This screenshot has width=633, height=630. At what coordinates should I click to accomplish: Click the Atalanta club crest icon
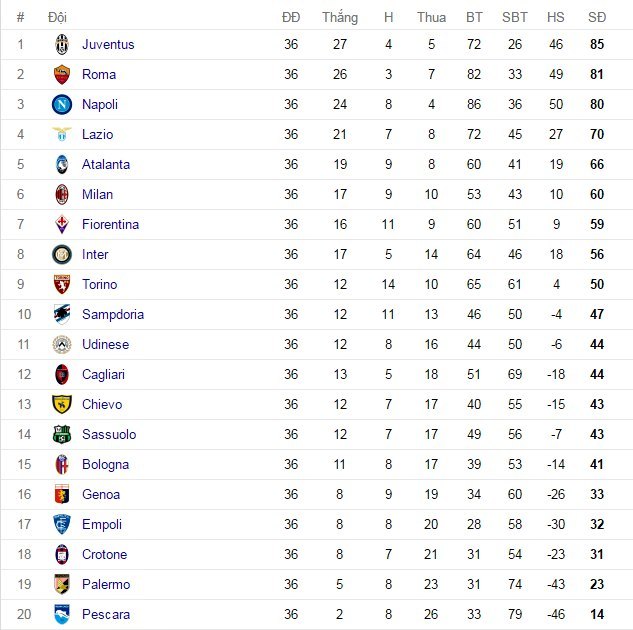pos(62,164)
